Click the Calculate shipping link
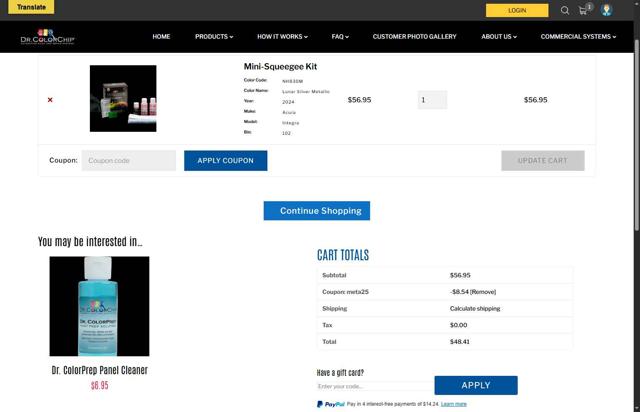This screenshot has width=640, height=412. click(475, 309)
